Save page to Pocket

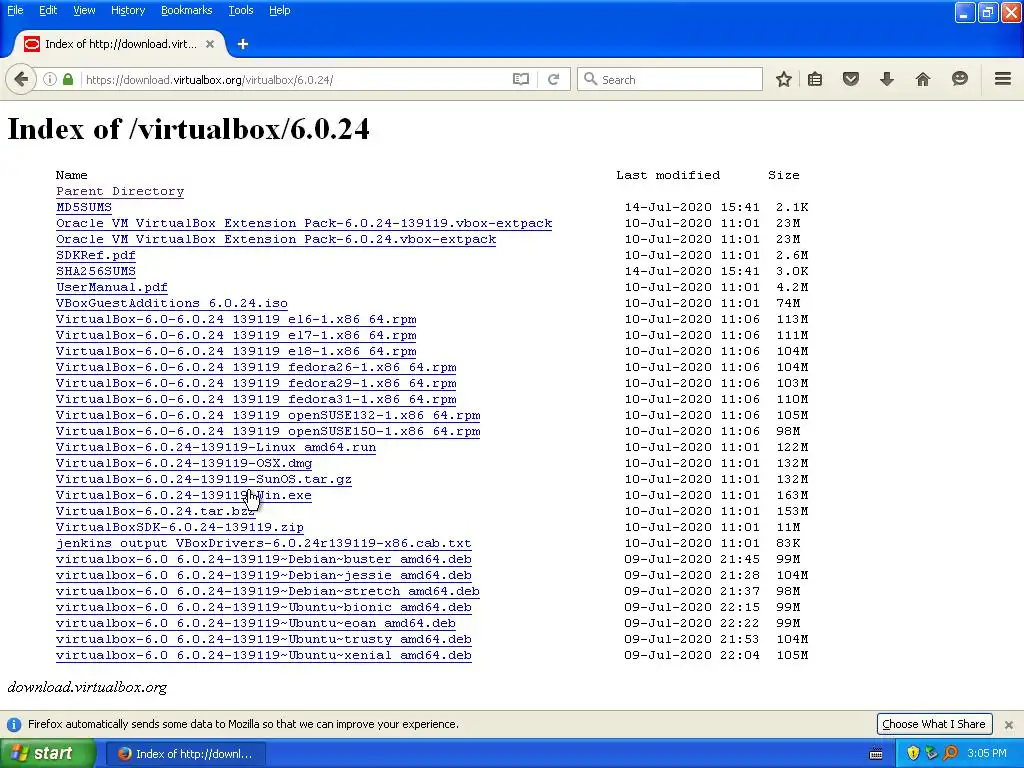pos(850,80)
